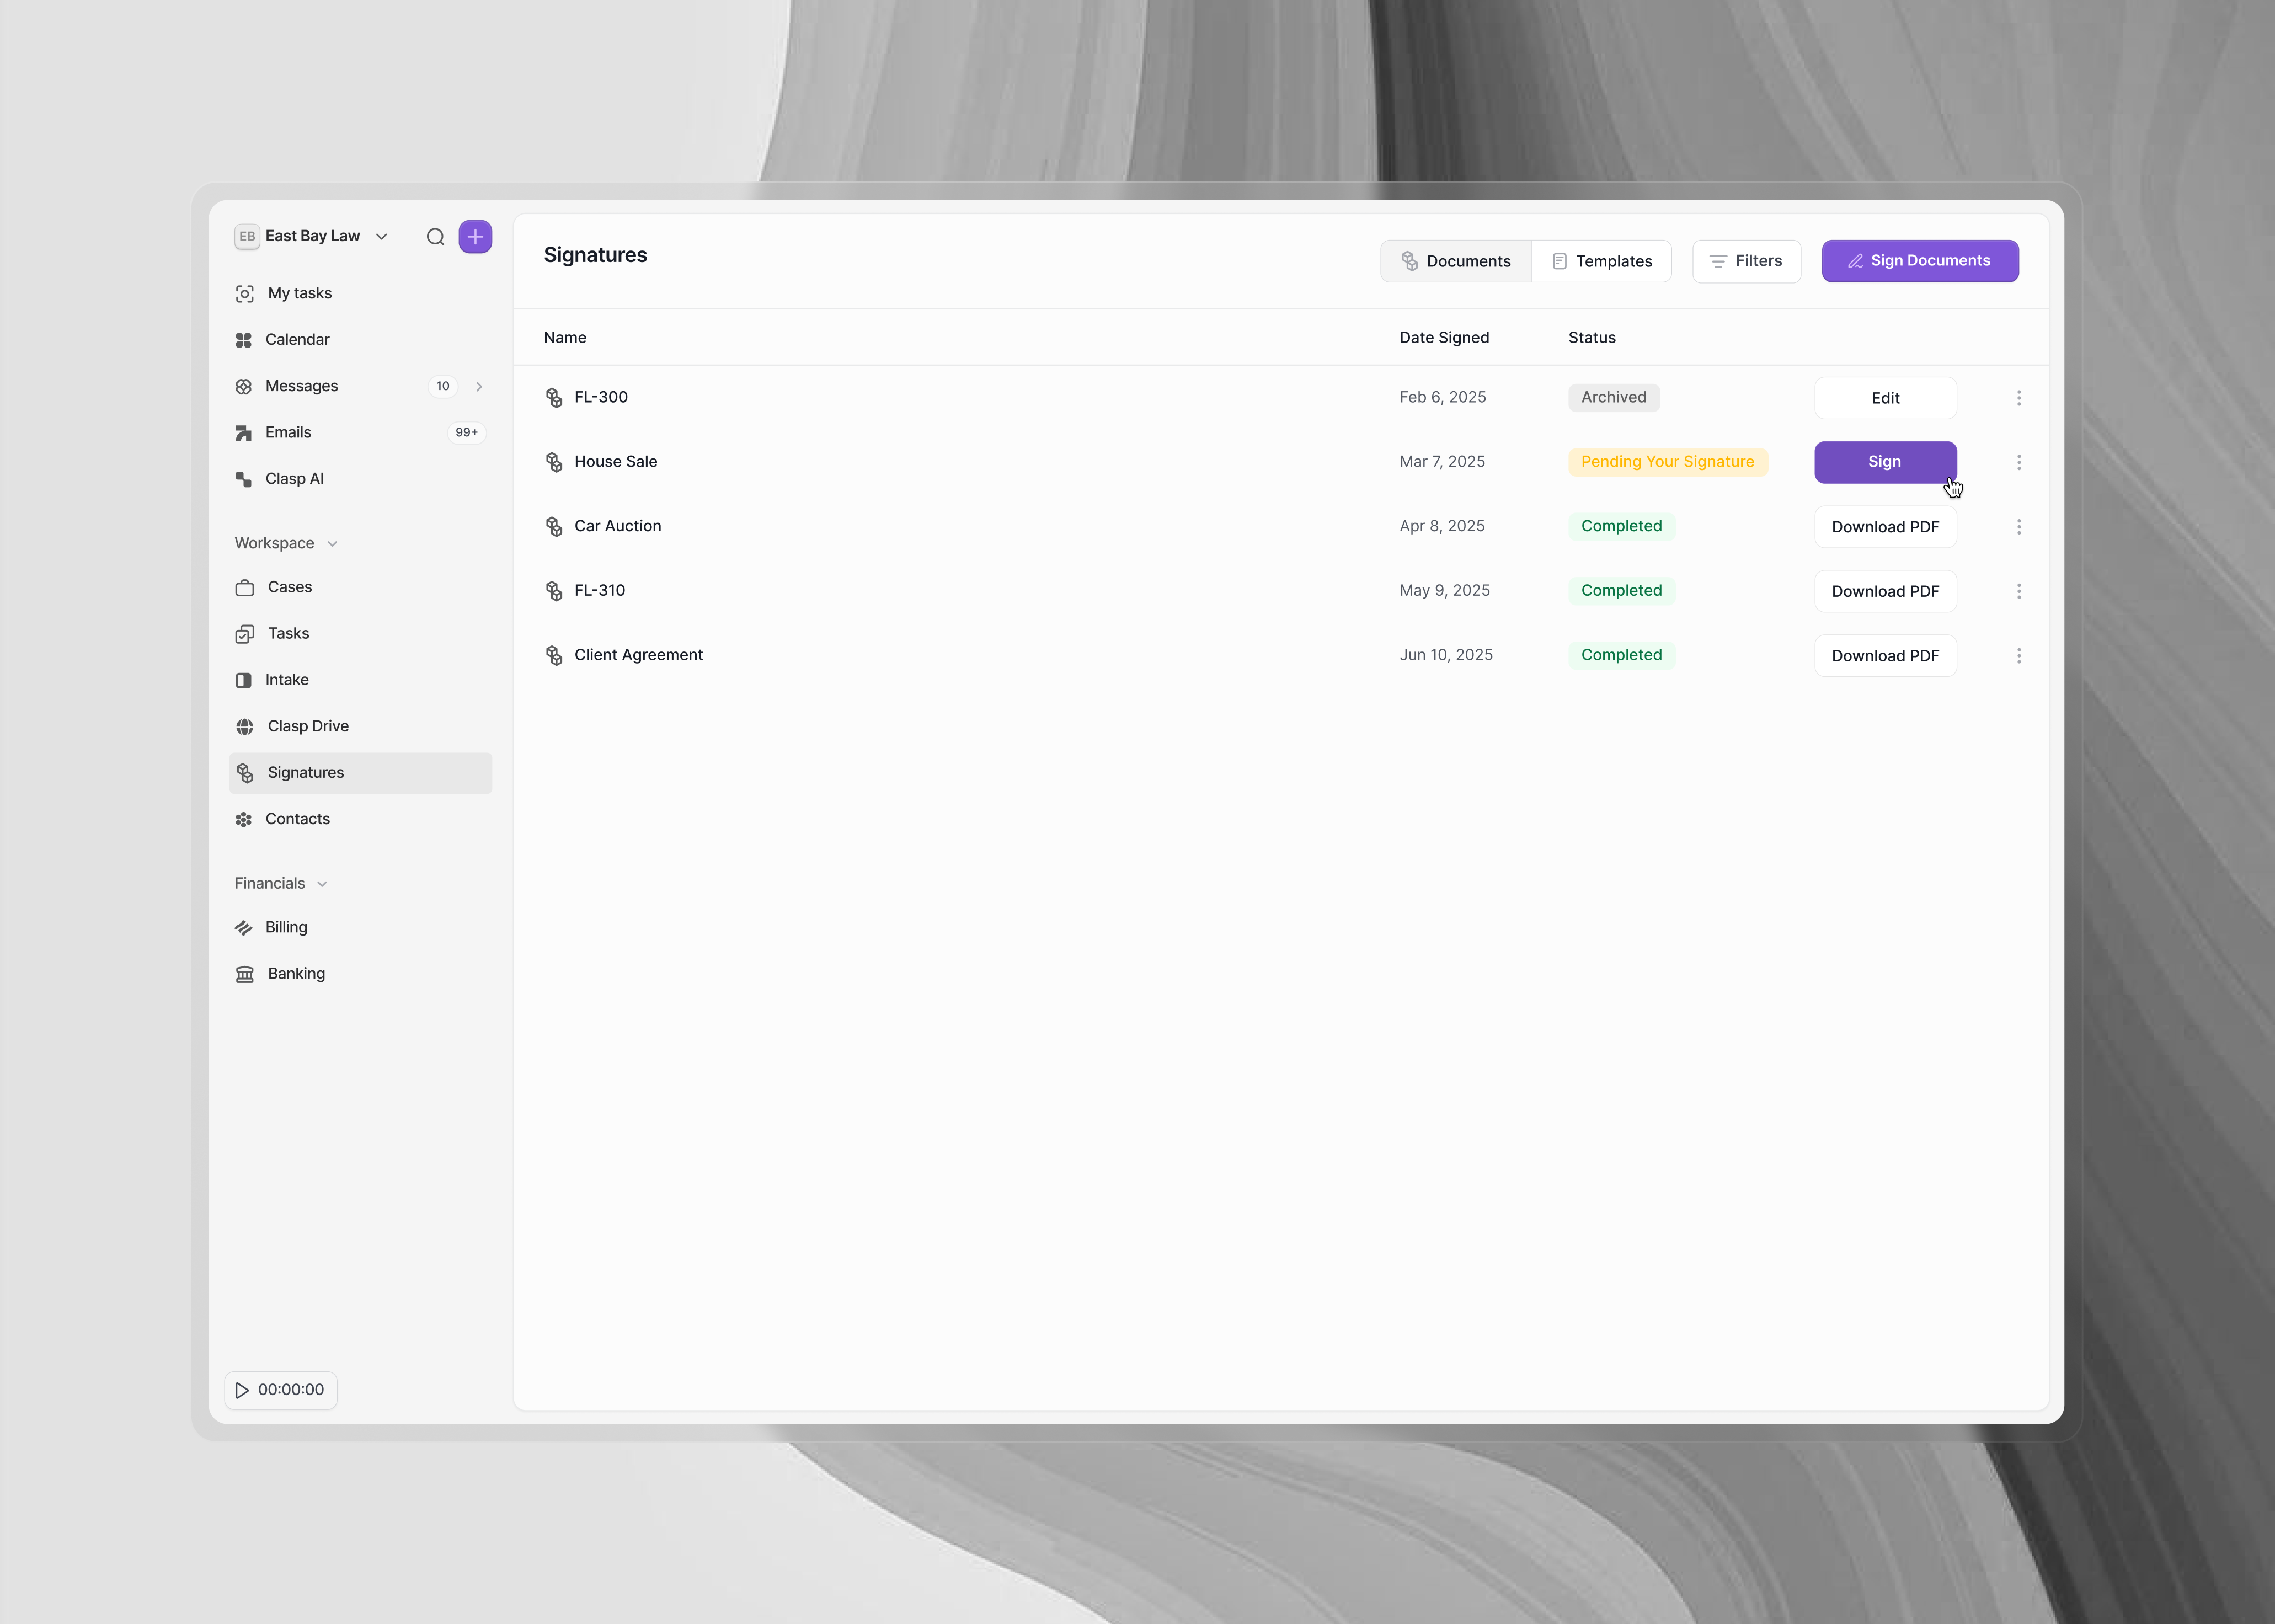Click the search magnifier icon in sidebar
The height and width of the screenshot is (1624, 2275).
pyautogui.click(x=435, y=237)
